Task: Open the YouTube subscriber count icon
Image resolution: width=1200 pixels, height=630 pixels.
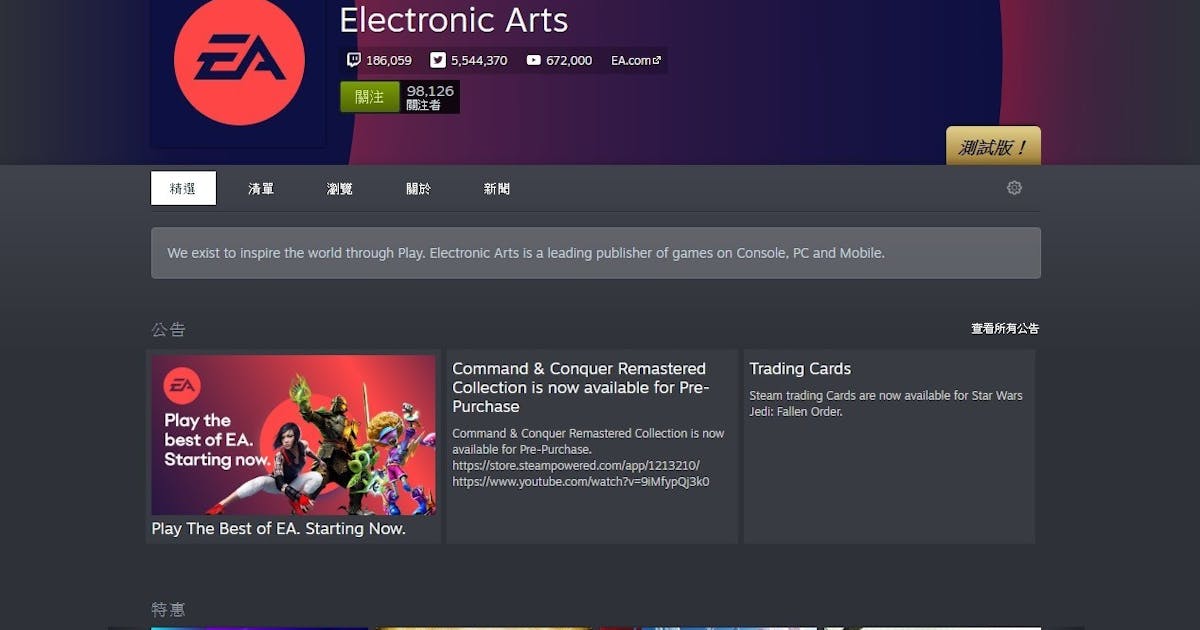Action: tap(533, 60)
